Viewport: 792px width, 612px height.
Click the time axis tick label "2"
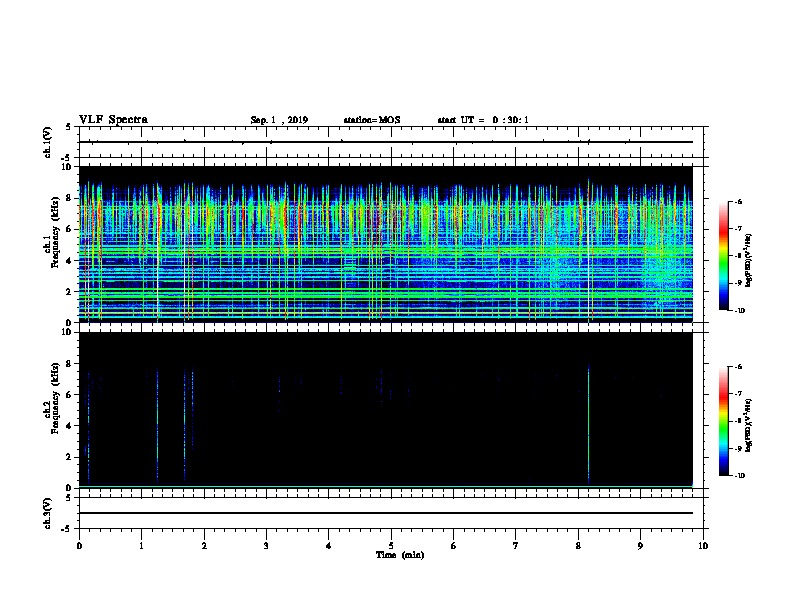[204, 546]
